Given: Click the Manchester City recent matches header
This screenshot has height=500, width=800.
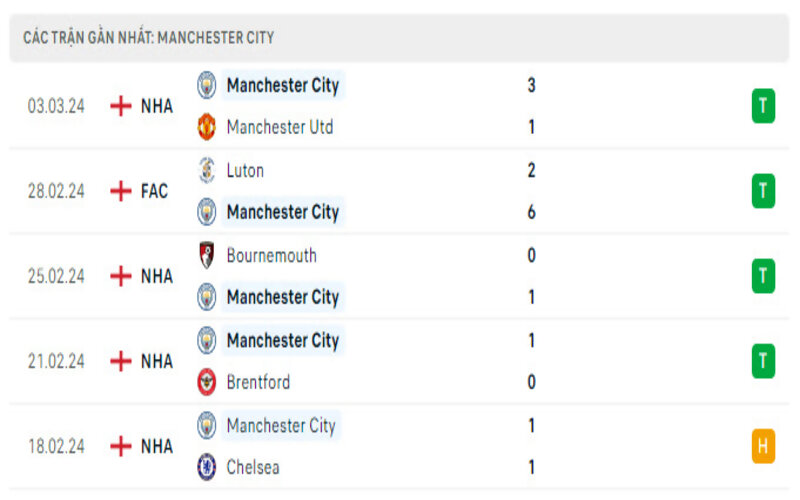Looking at the screenshot, I should point(149,37).
